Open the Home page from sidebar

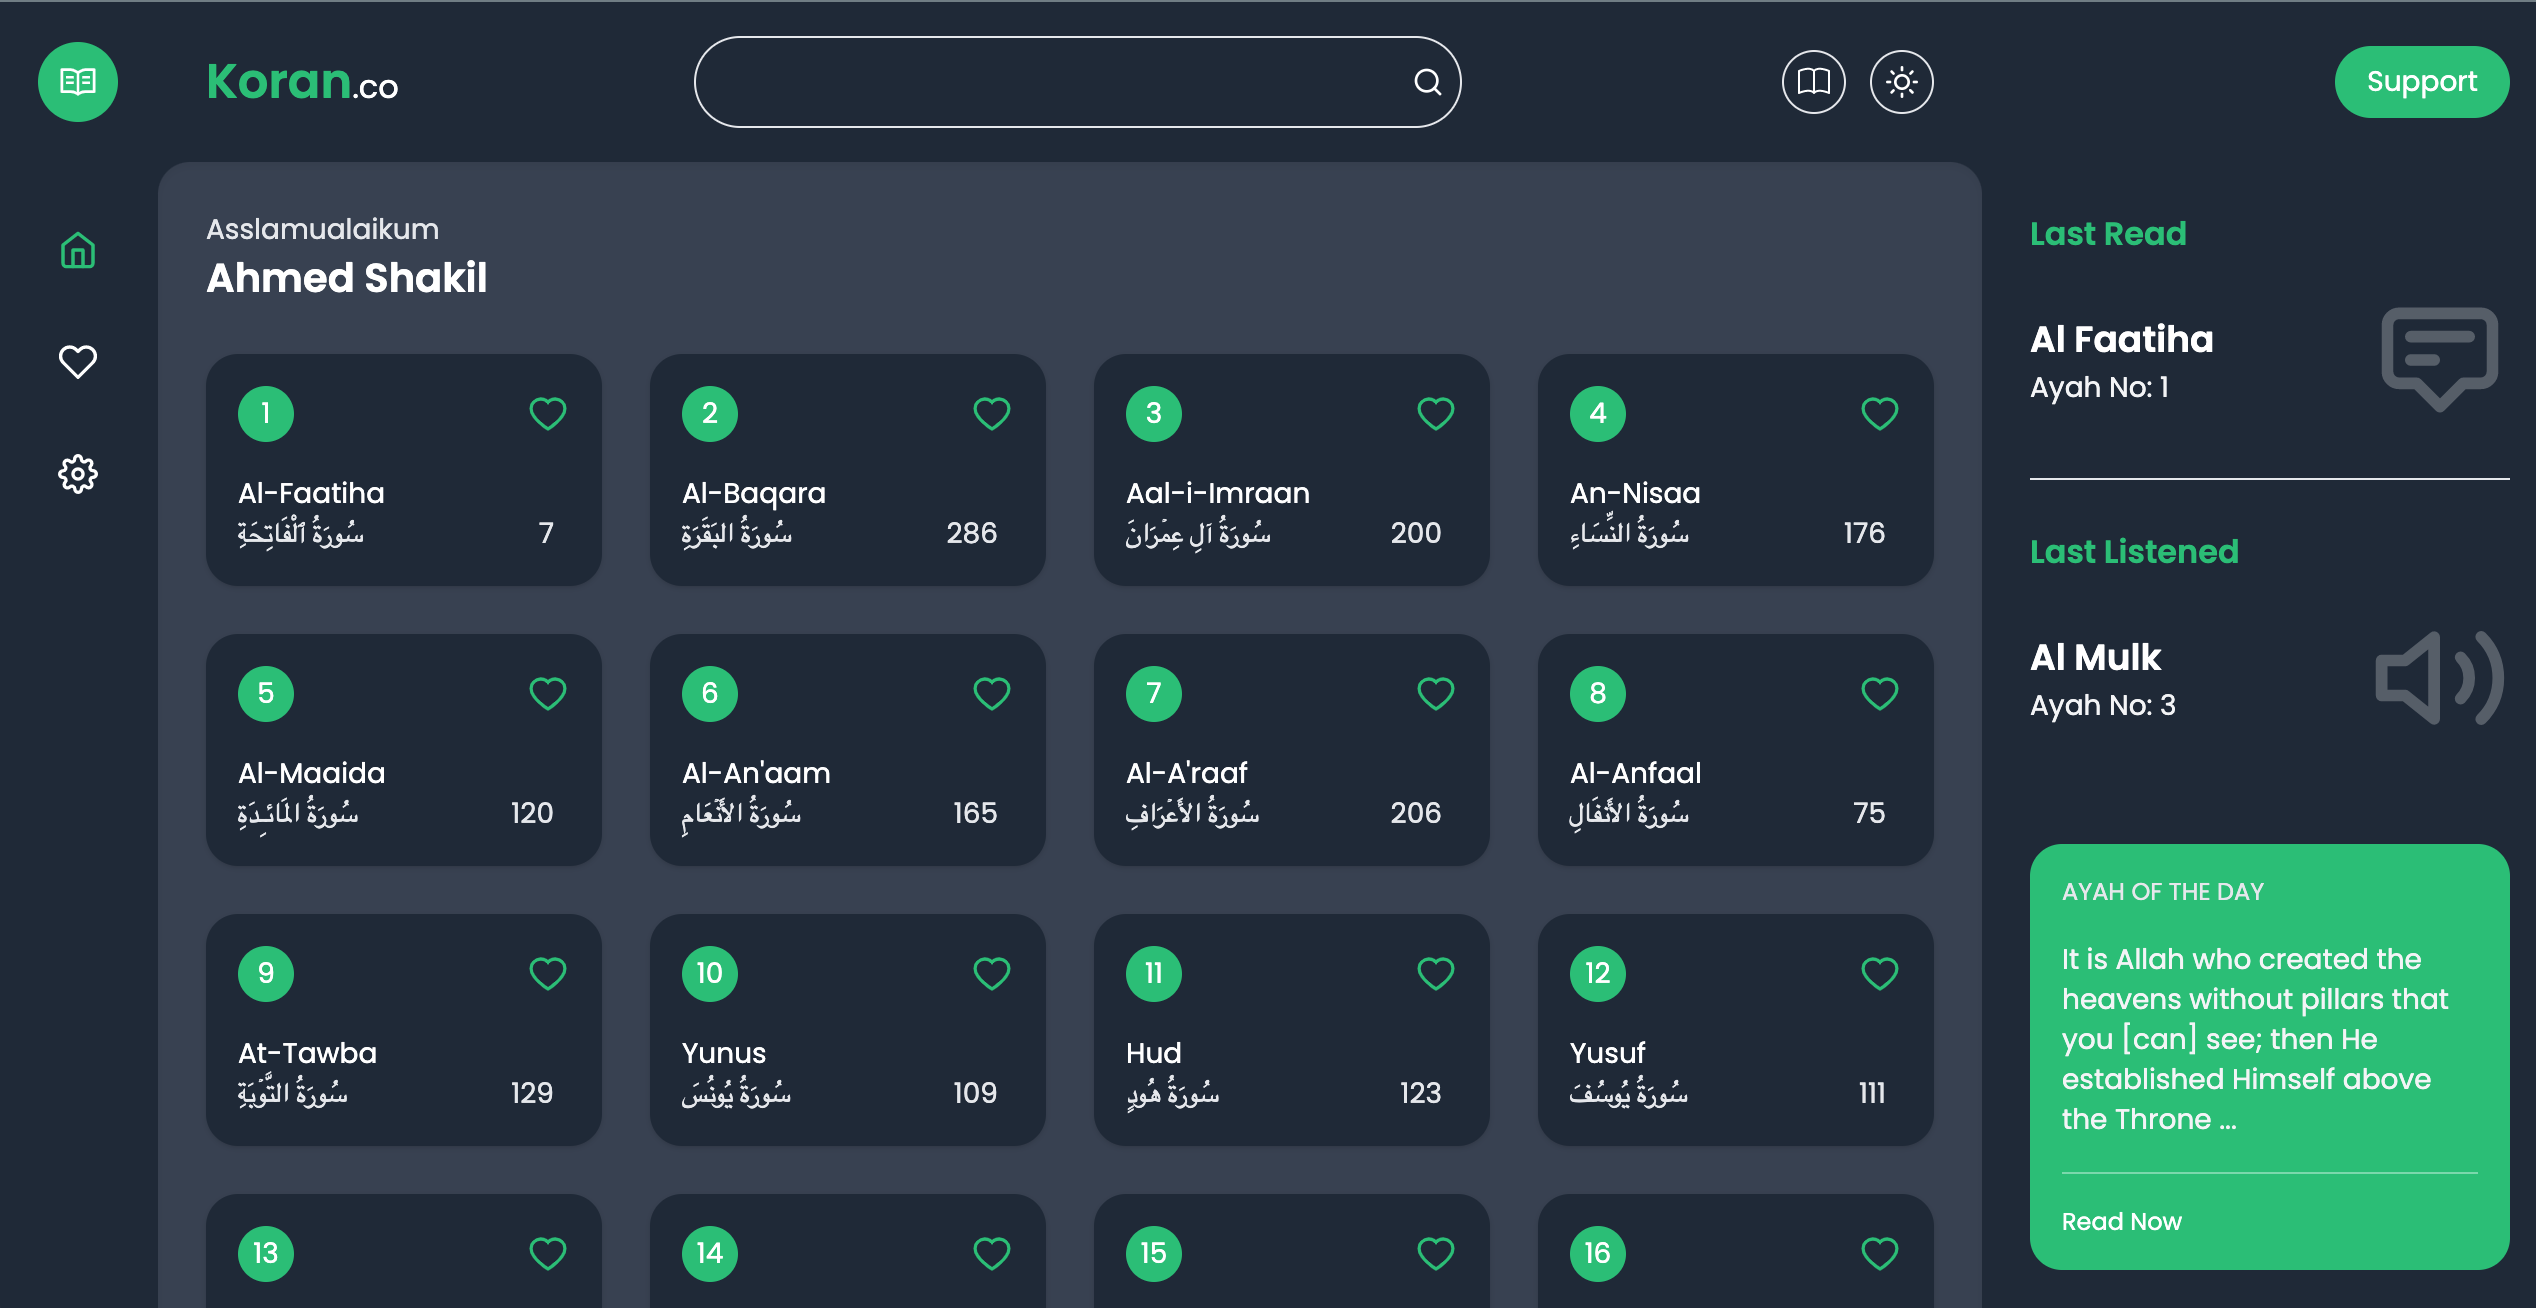pyautogui.click(x=78, y=250)
